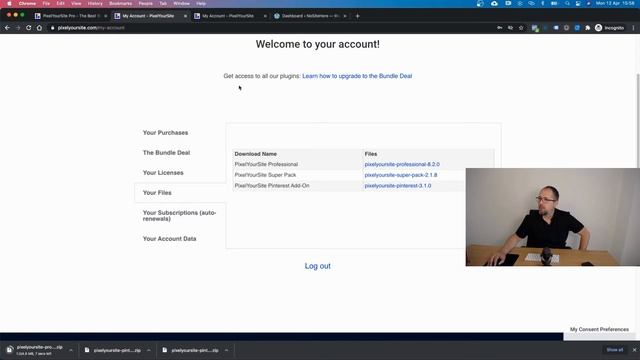The width and height of the screenshot is (640, 360).
Task: Open the Chrome menu in the menu bar
Action: click(x=27, y=3)
